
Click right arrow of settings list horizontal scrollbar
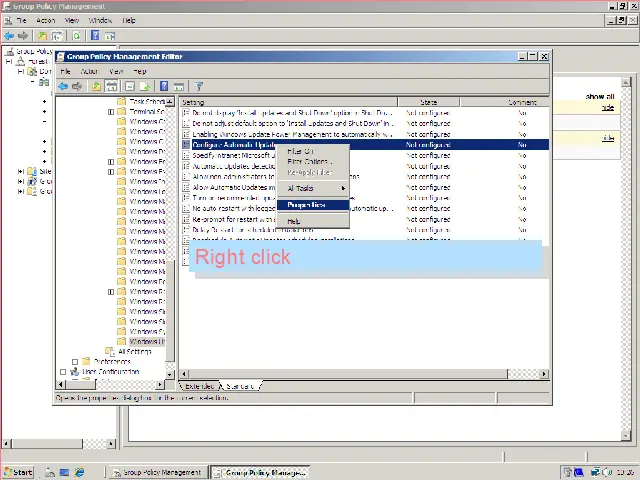pos(544,374)
